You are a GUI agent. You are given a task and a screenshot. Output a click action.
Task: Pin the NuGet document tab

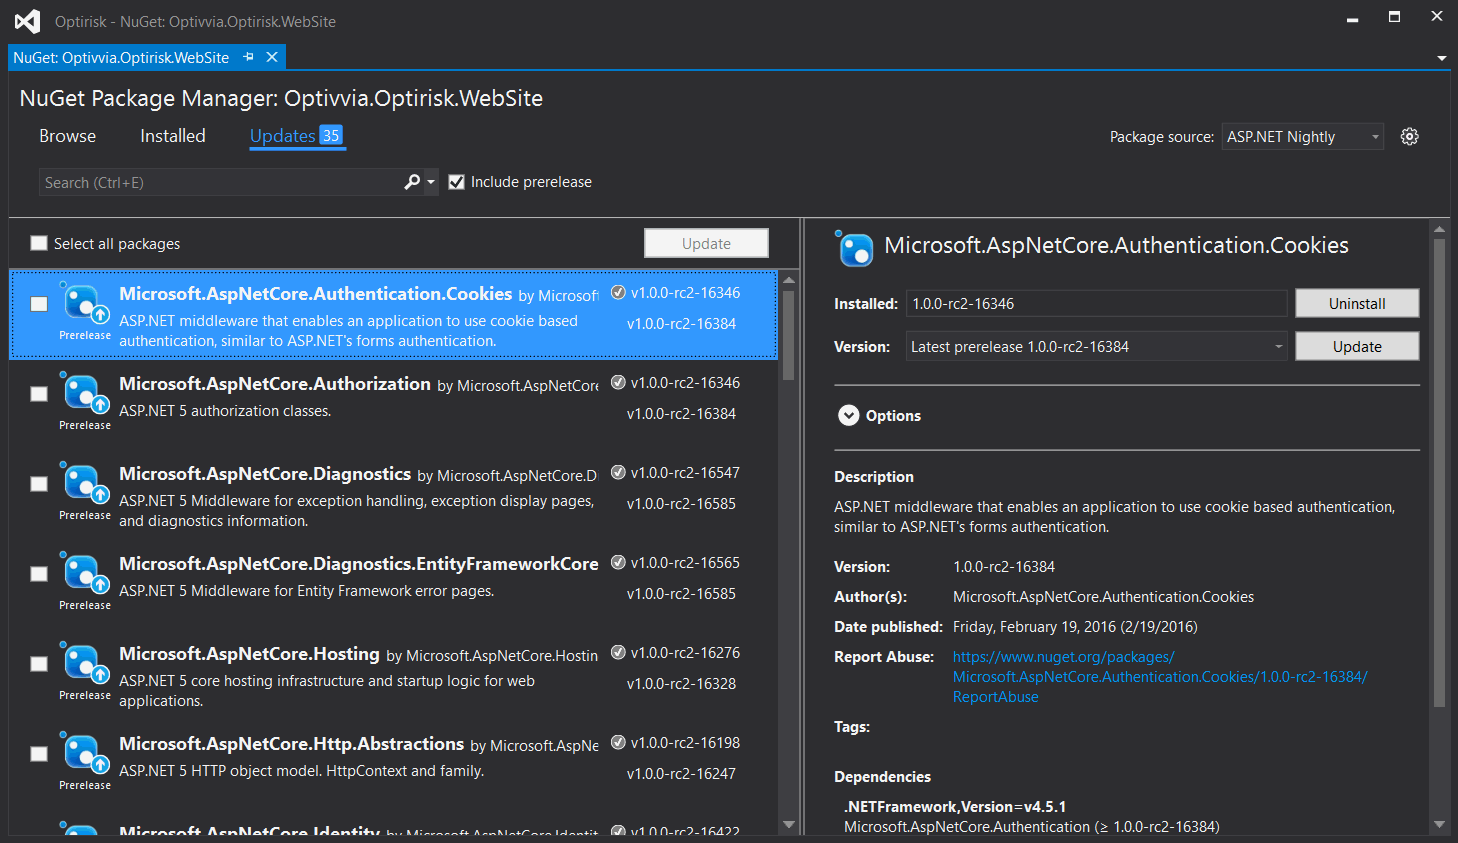point(248,57)
